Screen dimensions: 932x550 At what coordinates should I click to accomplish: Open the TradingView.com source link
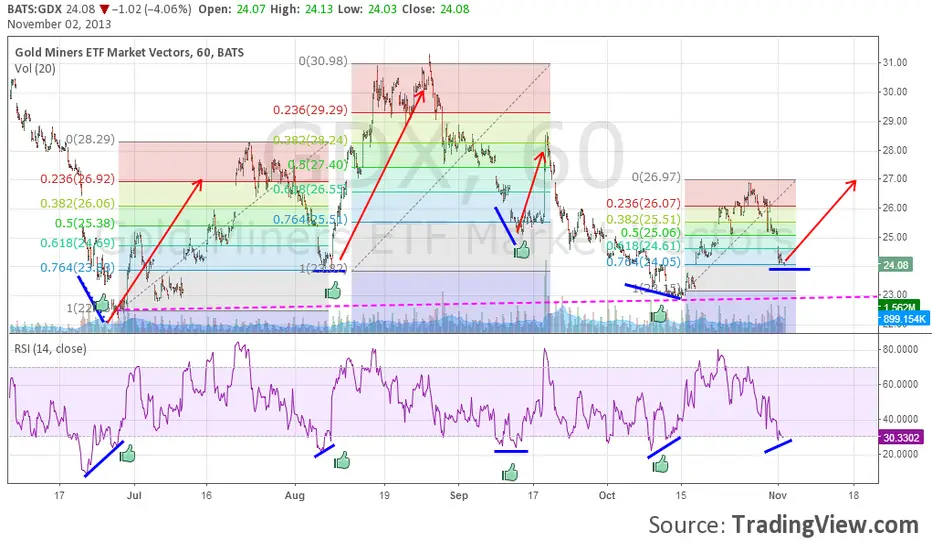click(825, 525)
